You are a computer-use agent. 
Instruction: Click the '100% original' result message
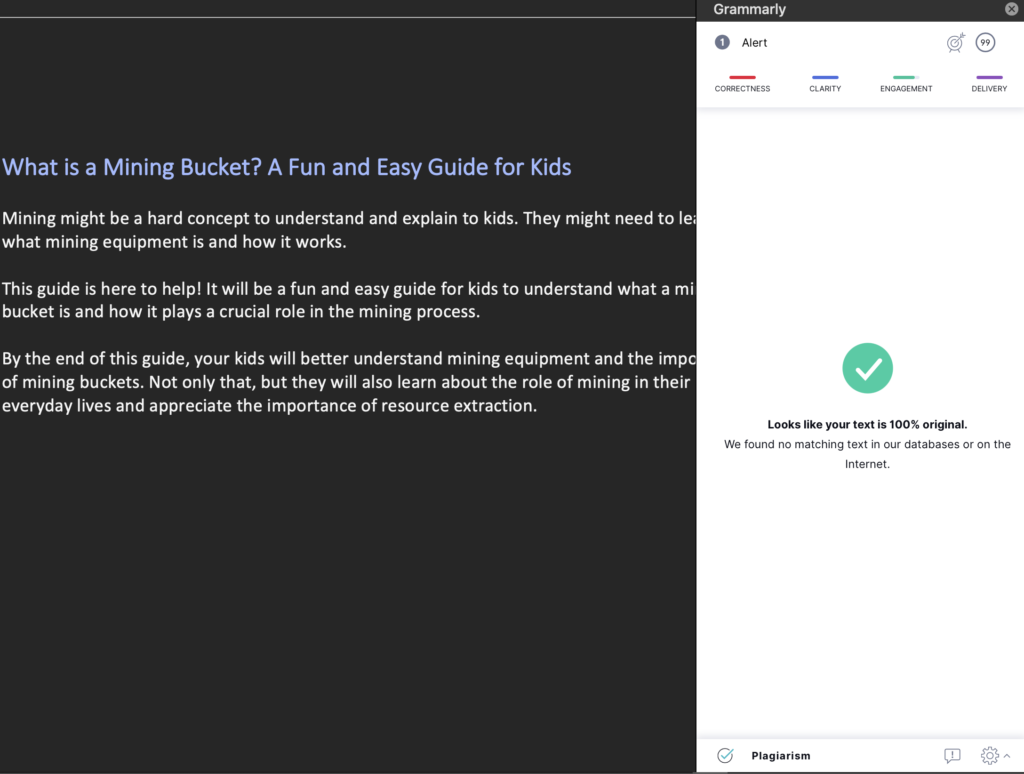pos(867,425)
